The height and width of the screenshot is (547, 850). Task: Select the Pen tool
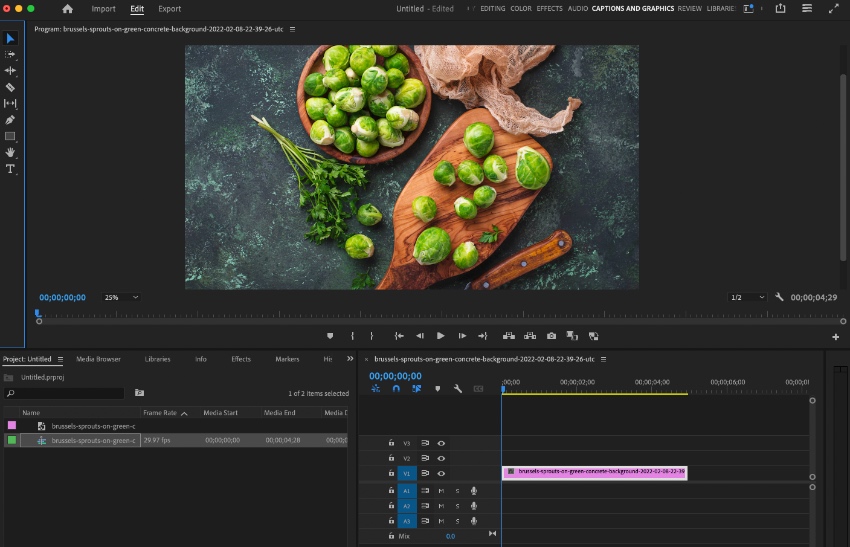tap(10, 120)
